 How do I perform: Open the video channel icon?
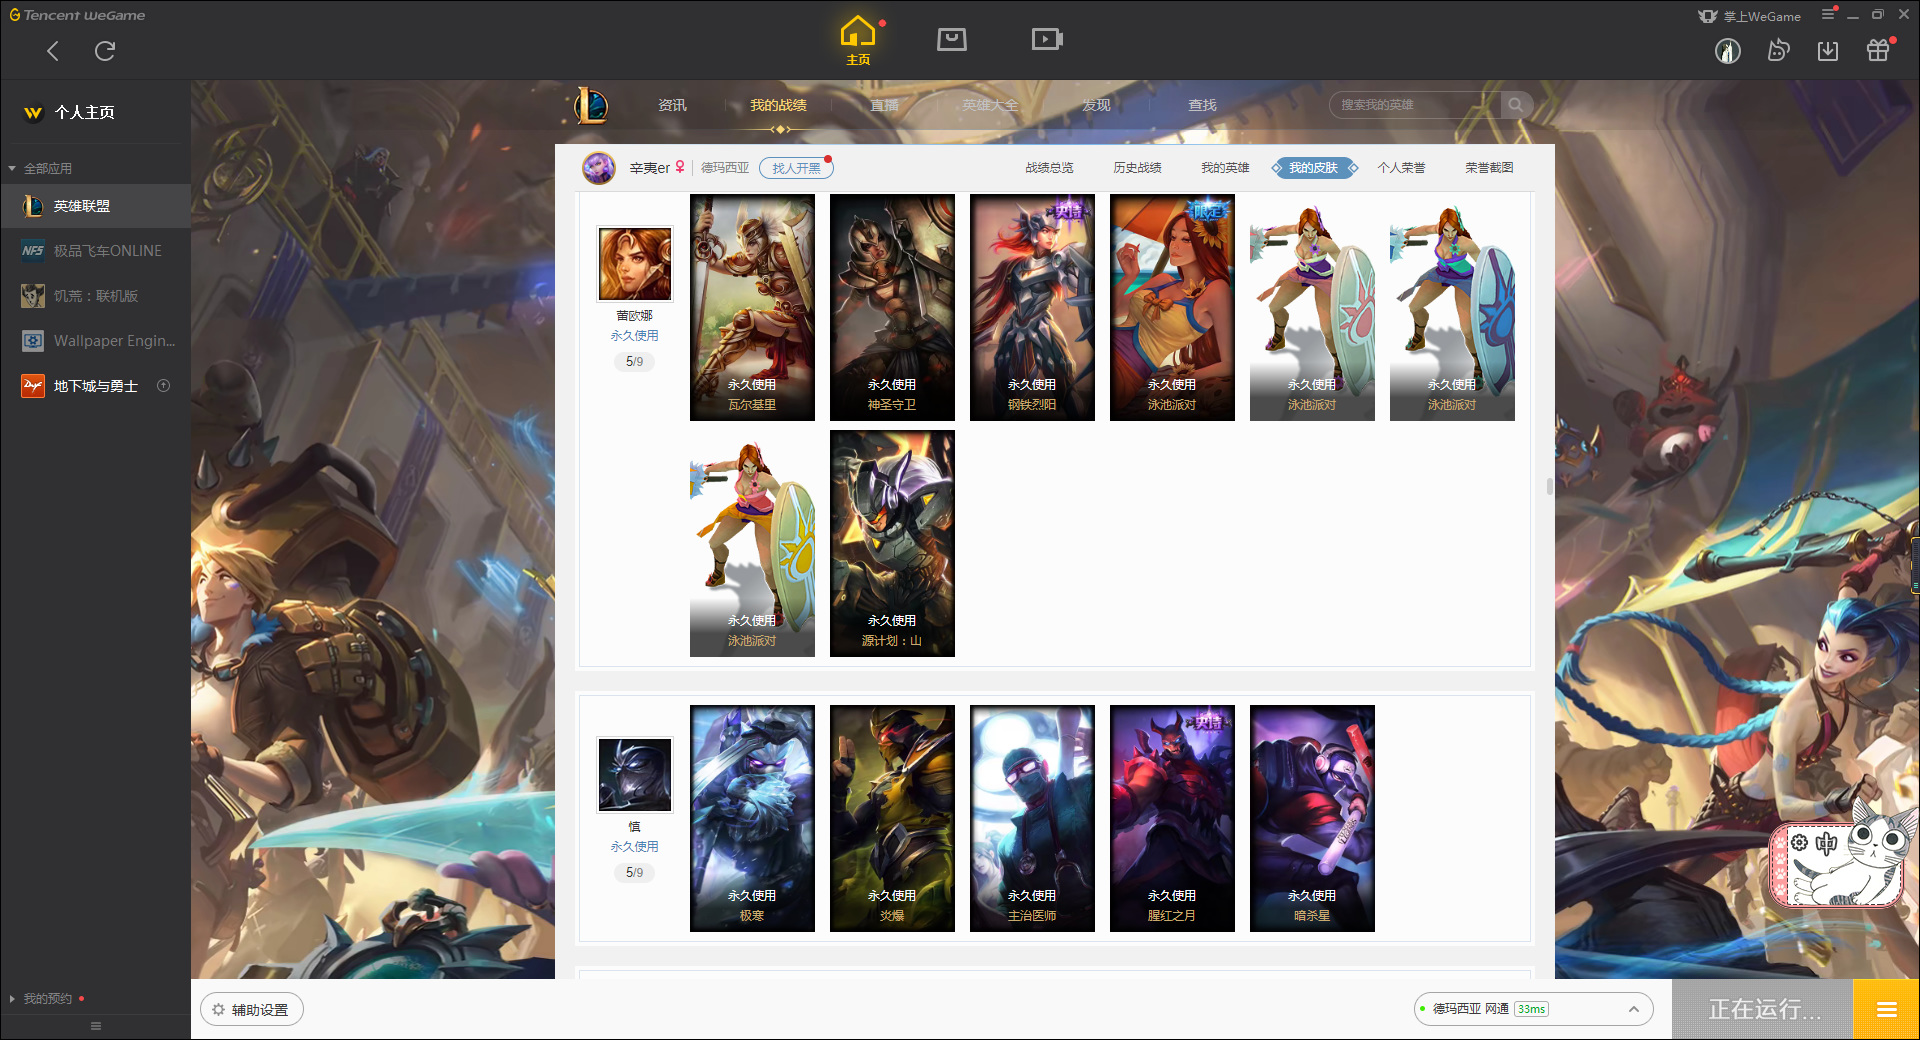1047,39
